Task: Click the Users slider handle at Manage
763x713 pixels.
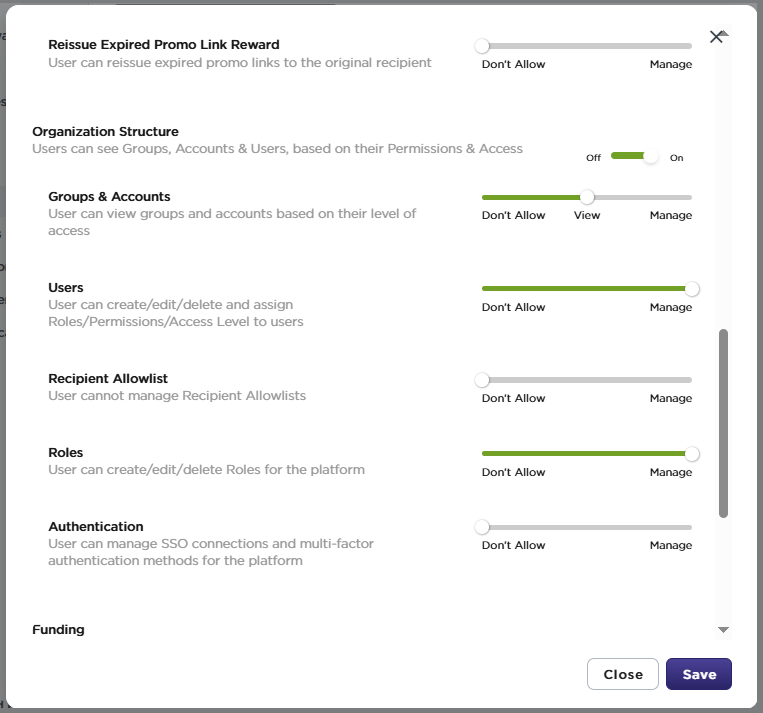Action: (x=692, y=289)
